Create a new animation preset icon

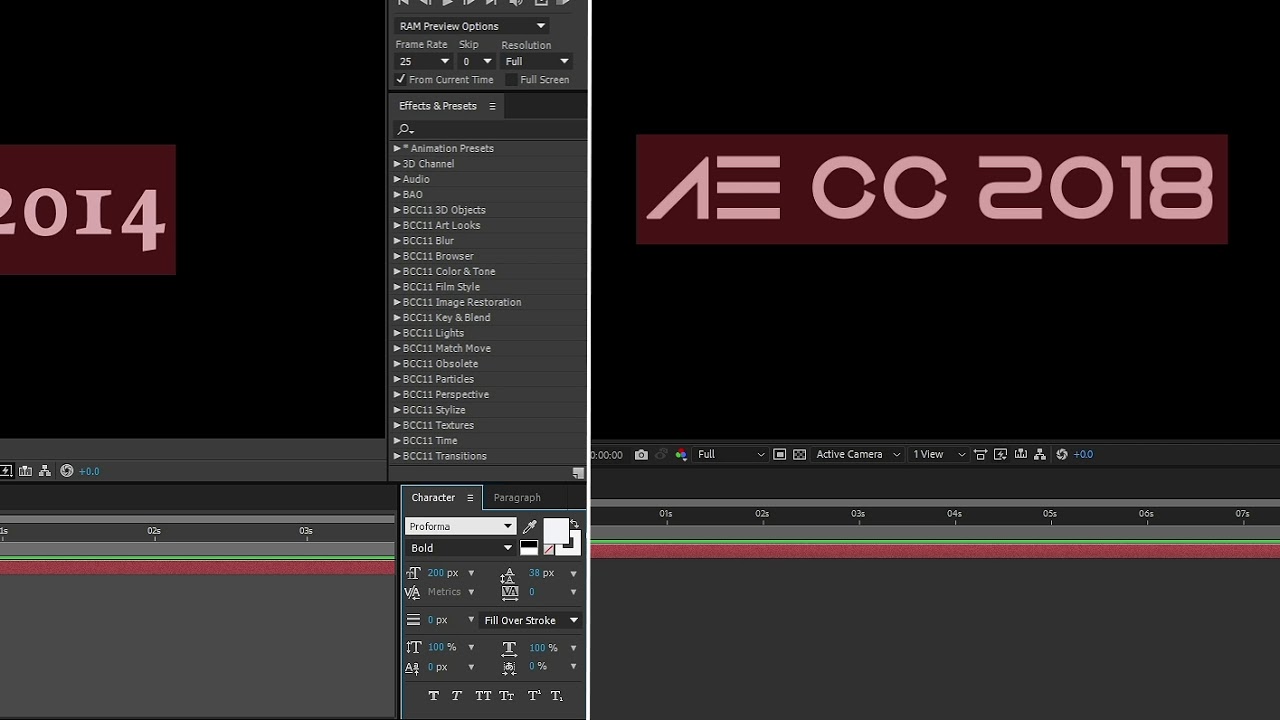click(578, 473)
